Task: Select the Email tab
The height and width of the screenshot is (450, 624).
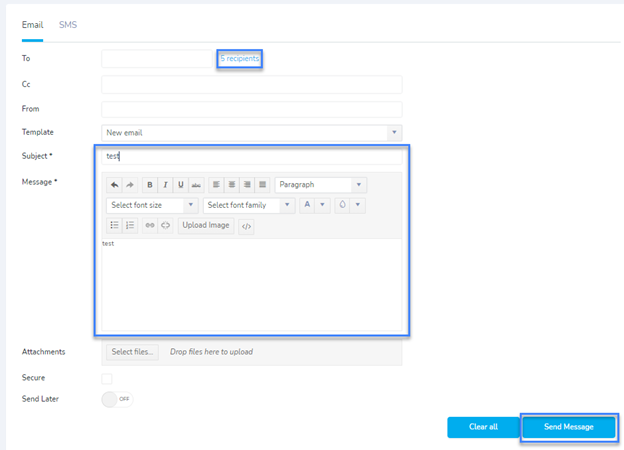Action: coord(32,24)
